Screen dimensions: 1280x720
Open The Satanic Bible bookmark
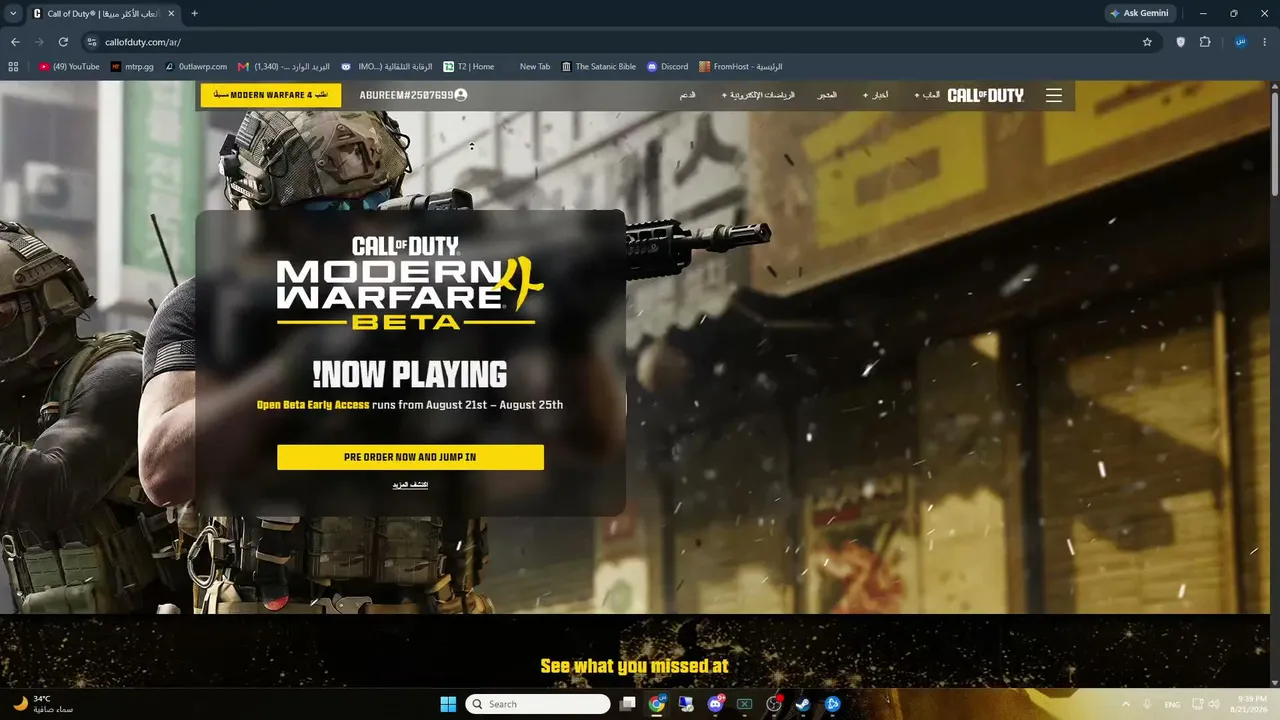pyautogui.click(x=599, y=67)
